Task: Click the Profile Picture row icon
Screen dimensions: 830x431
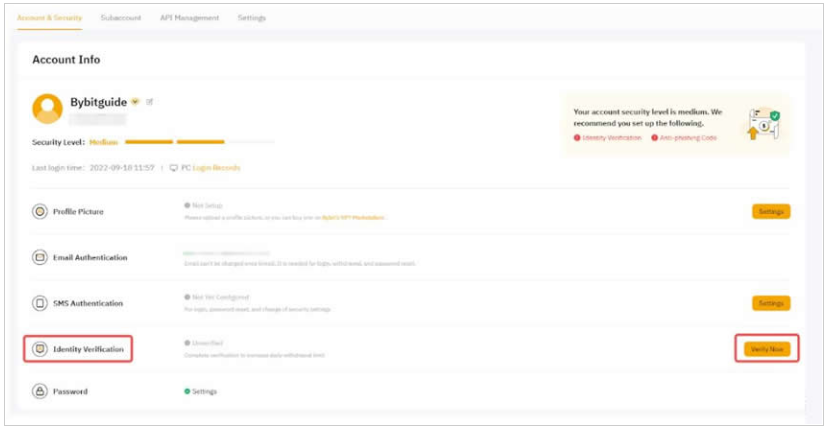Action: pyautogui.click(x=40, y=212)
